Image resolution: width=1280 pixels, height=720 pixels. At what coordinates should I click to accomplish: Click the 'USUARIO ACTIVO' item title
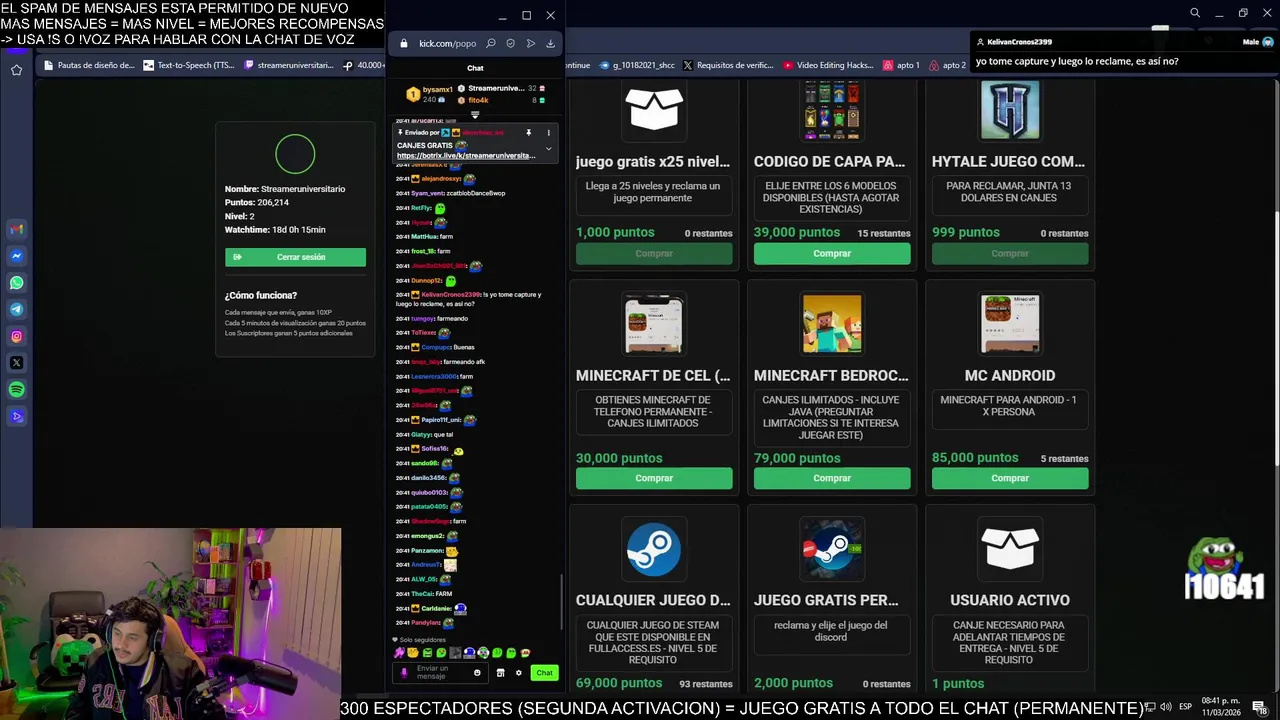(x=1010, y=600)
